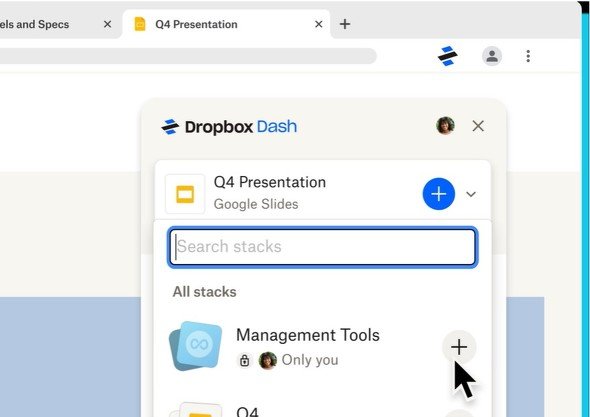Close the Specs browser tab
This screenshot has height=417, width=590.
point(108,24)
